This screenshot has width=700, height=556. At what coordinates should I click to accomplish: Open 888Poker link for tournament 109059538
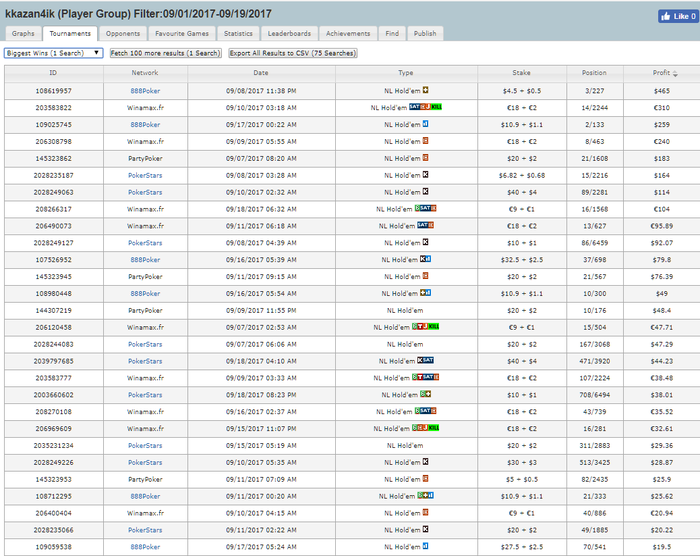click(x=145, y=547)
